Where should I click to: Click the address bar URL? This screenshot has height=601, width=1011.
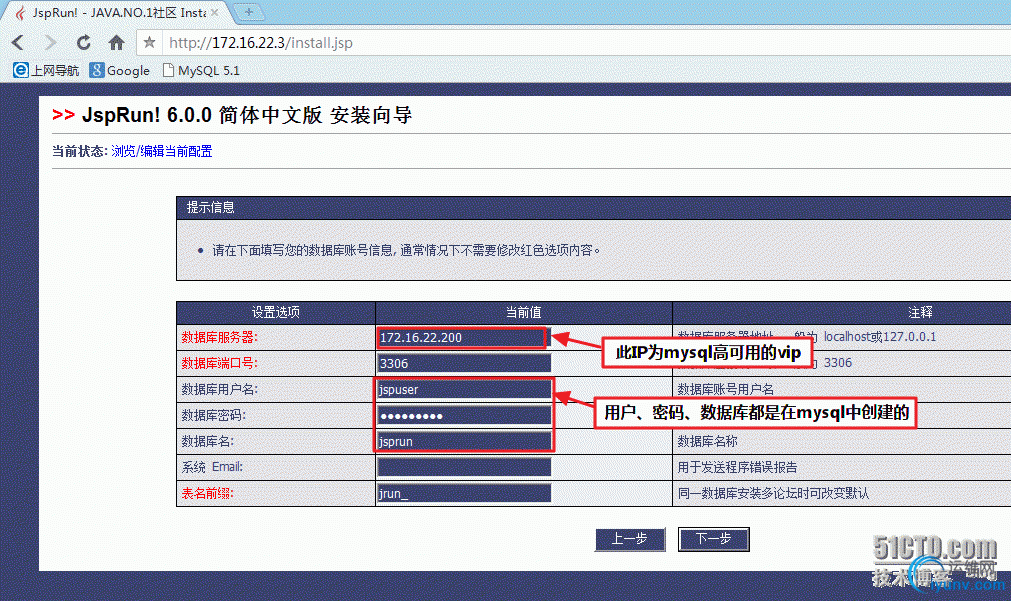tap(260, 43)
